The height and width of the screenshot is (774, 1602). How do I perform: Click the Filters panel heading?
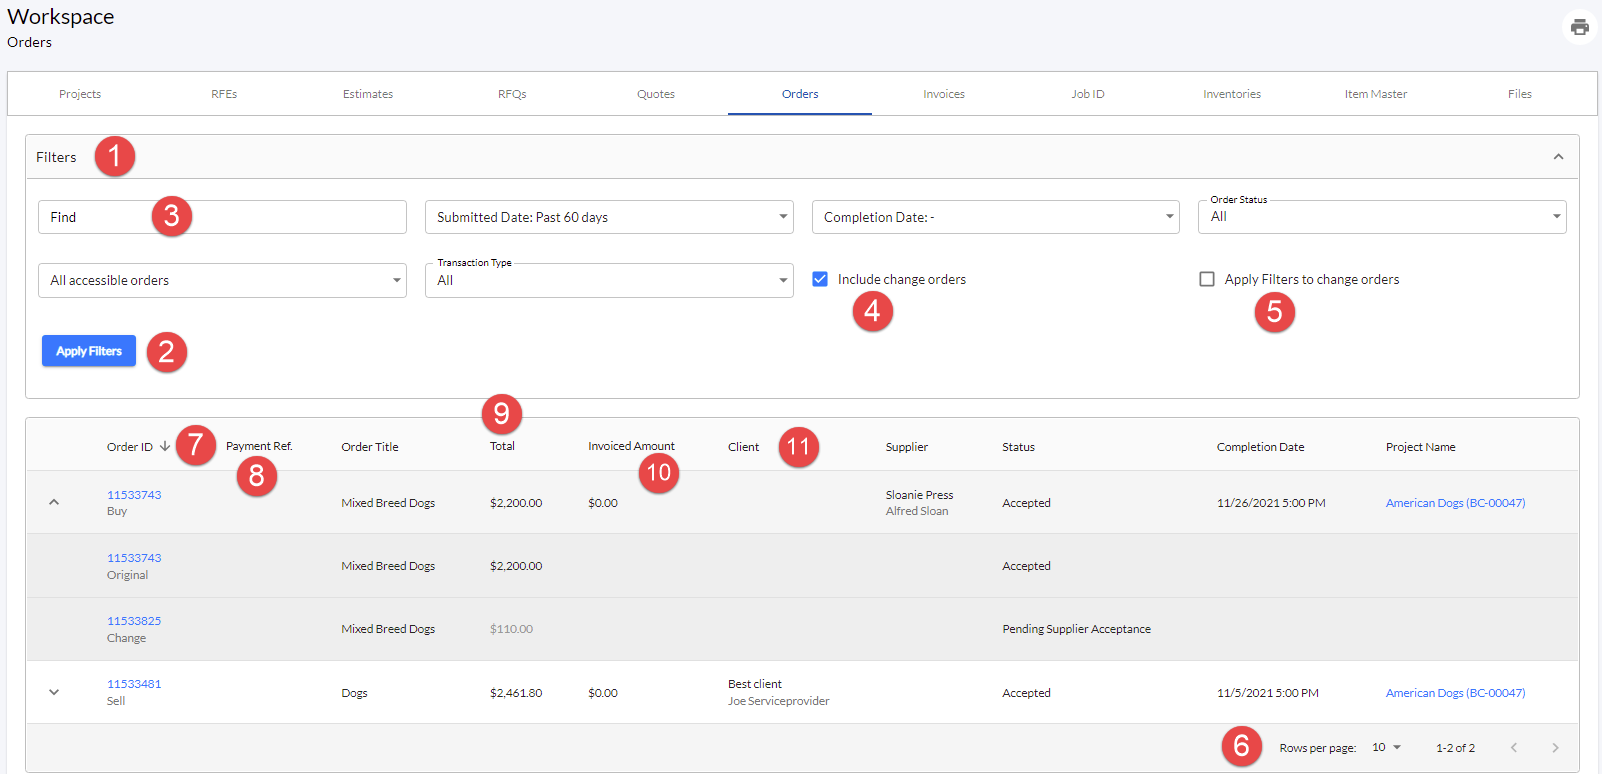(56, 157)
